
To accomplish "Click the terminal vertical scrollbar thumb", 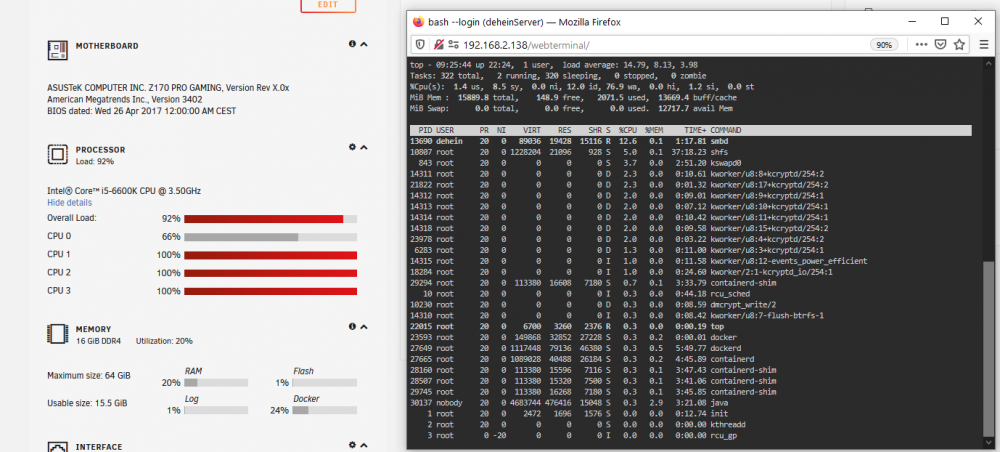I will click(989, 348).
